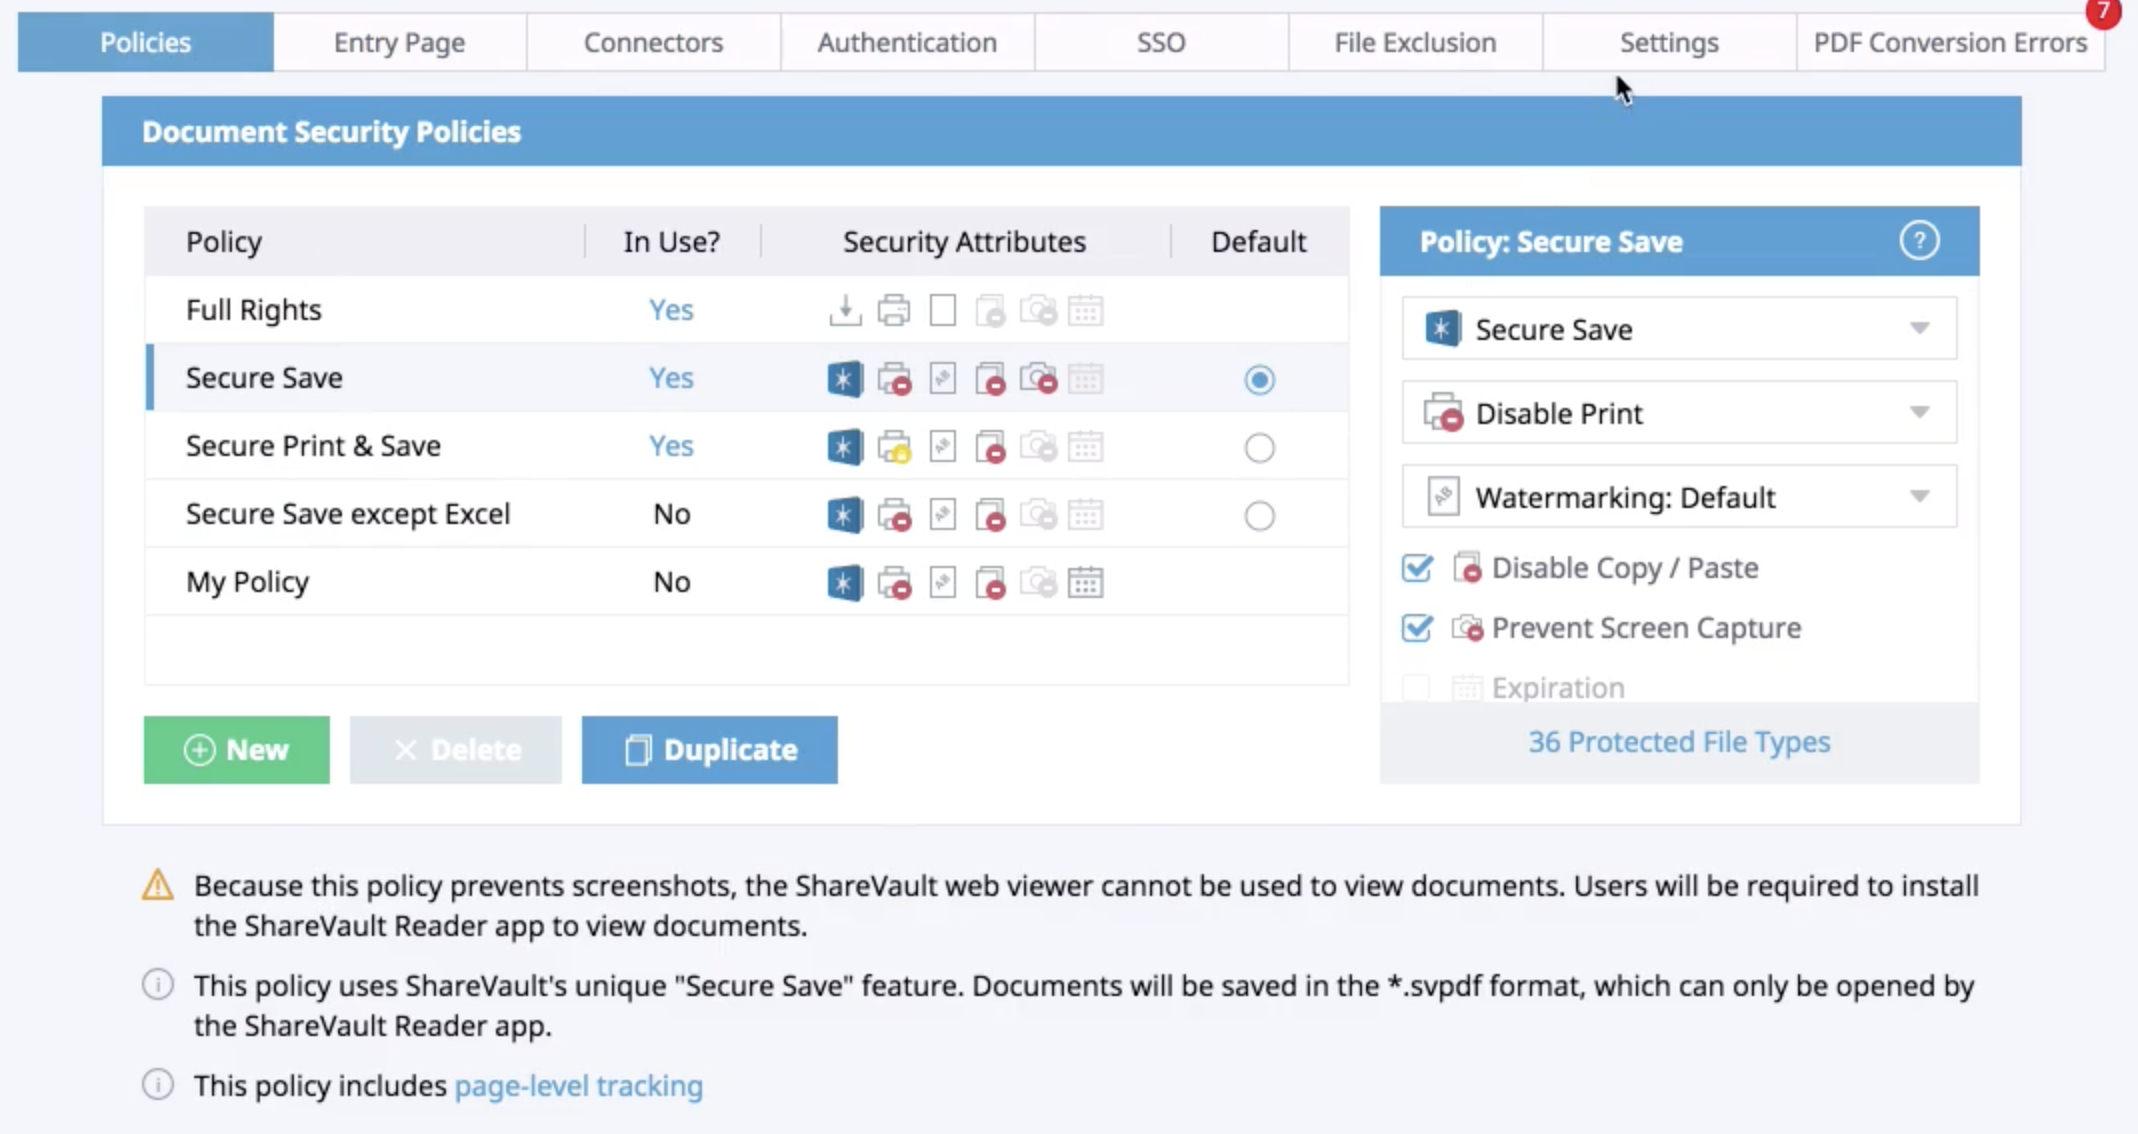Click the page-level tracking hyperlink
The image size is (2138, 1134).
pos(577,1085)
